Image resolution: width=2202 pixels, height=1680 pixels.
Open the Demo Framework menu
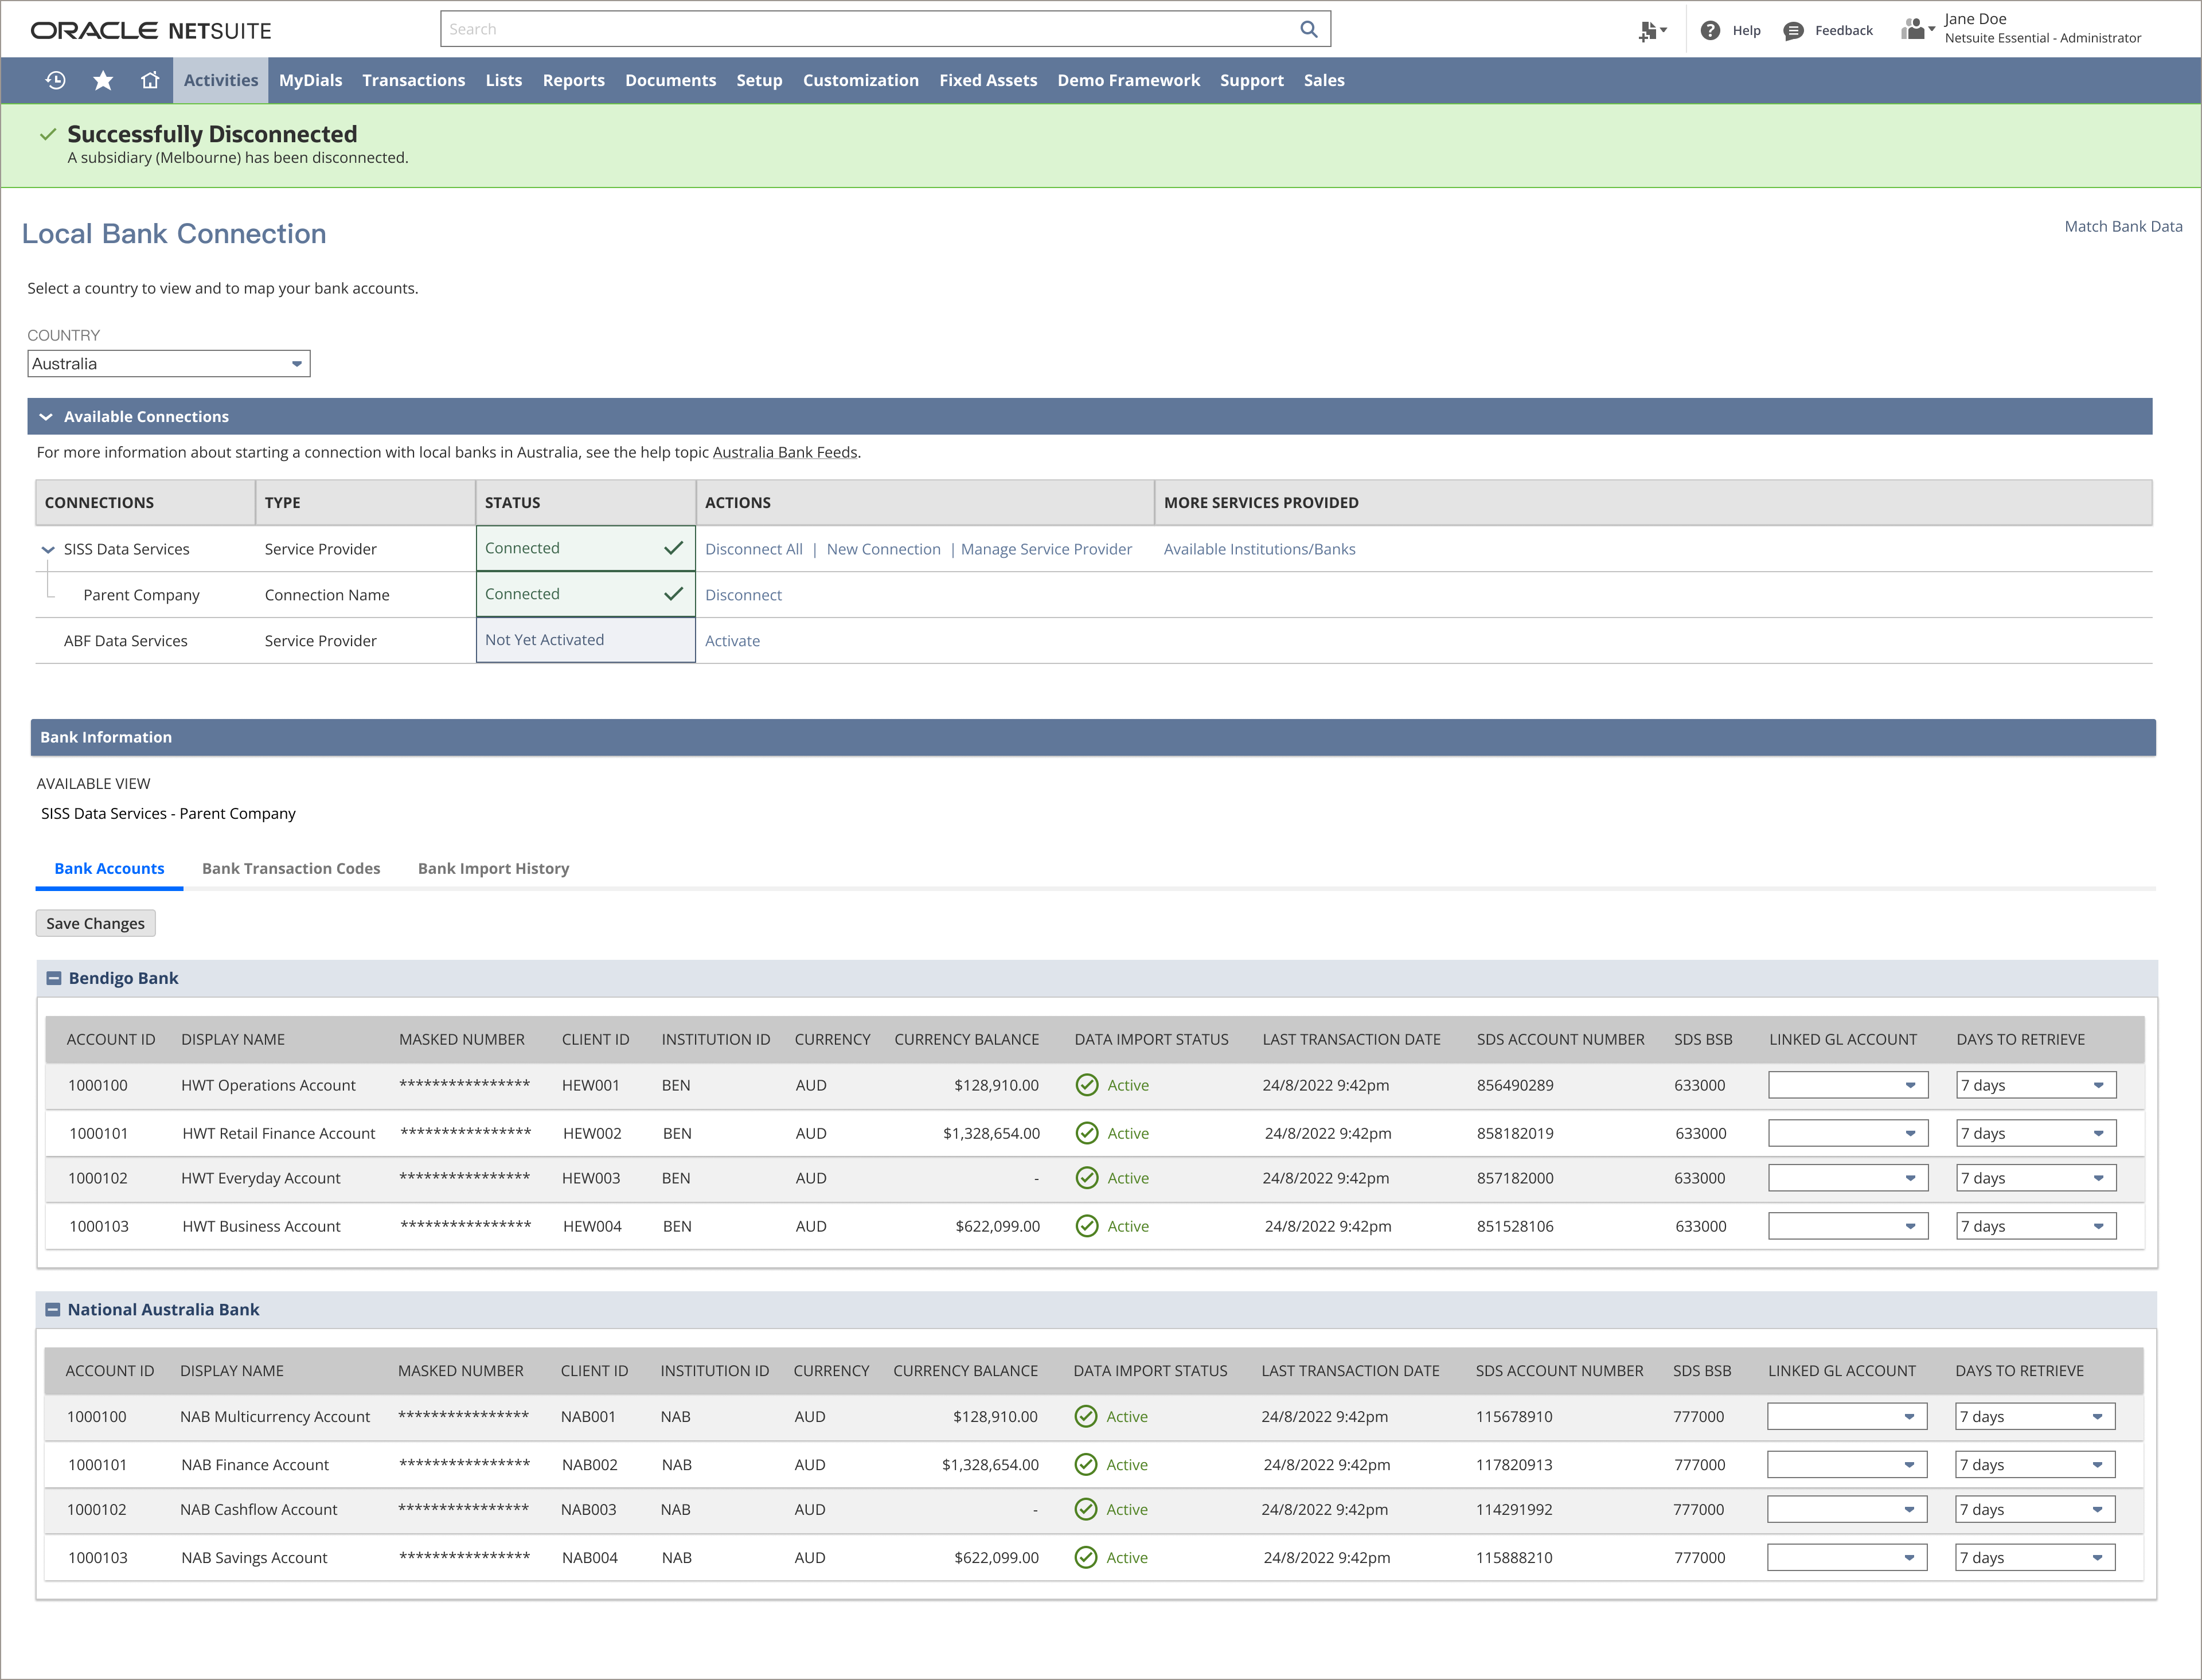tap(1128, 80)
